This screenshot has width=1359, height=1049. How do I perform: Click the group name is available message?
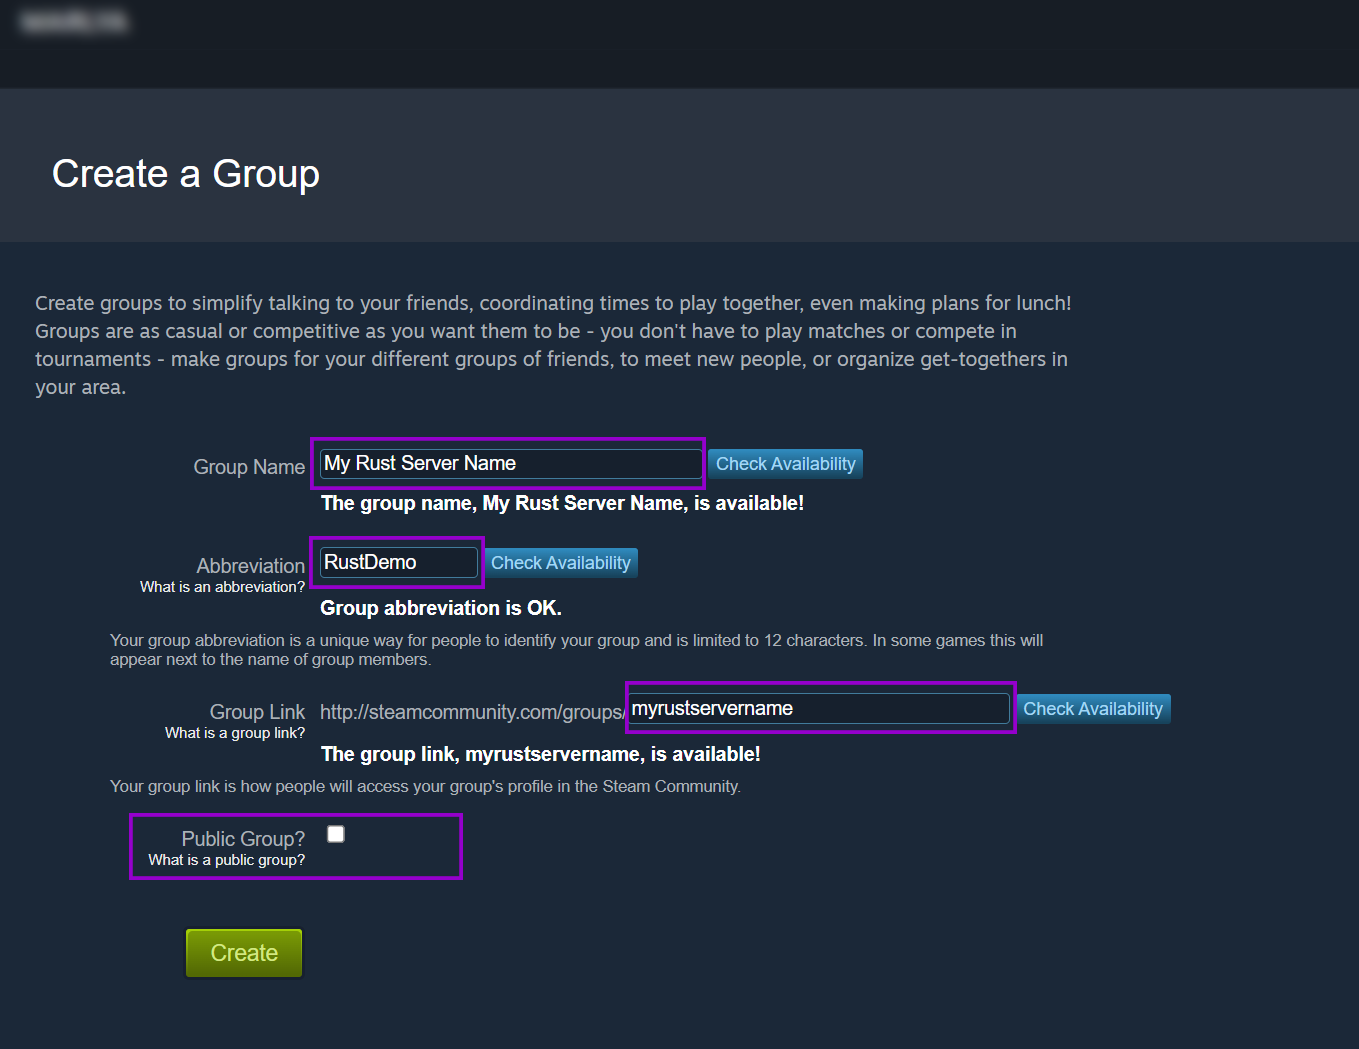(562, 503)
